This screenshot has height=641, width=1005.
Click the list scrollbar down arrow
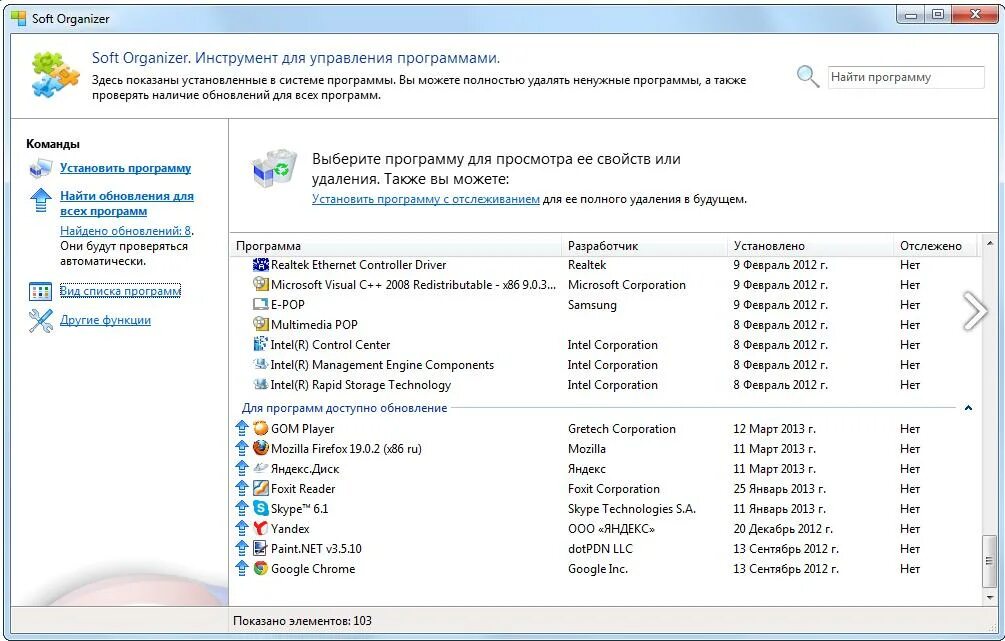tap(989, 597)
